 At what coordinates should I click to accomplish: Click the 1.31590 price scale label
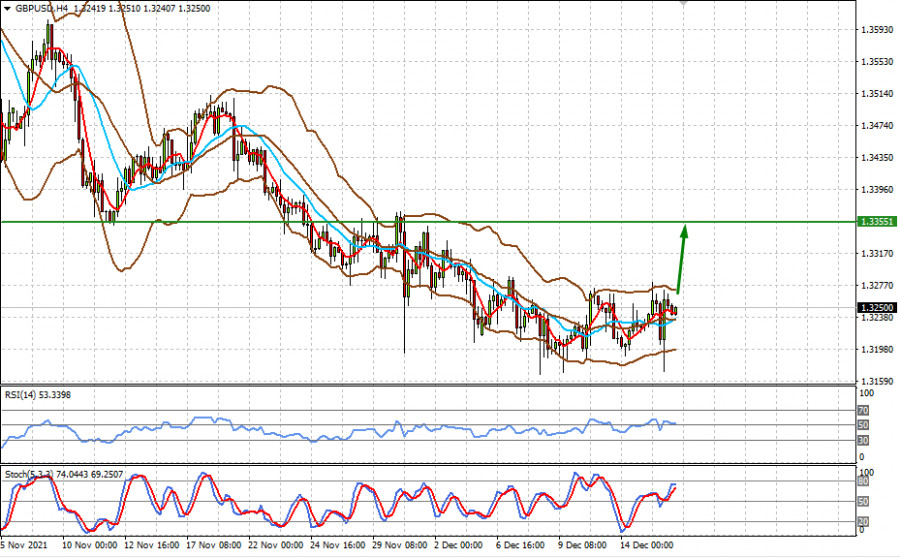click(876, 382)
